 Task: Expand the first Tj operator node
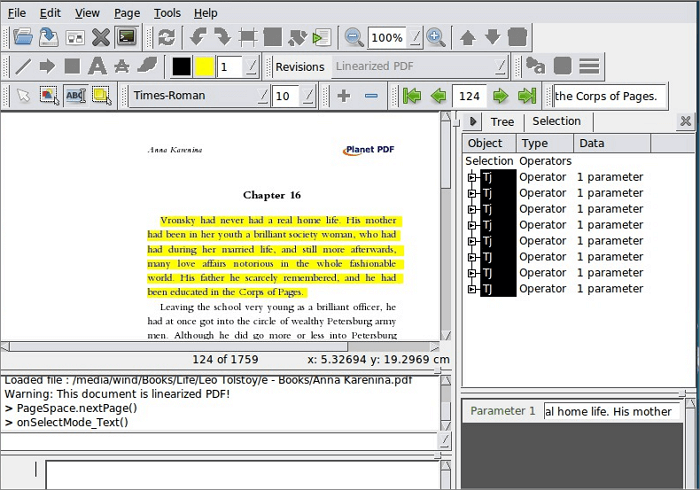coord(472,177)
